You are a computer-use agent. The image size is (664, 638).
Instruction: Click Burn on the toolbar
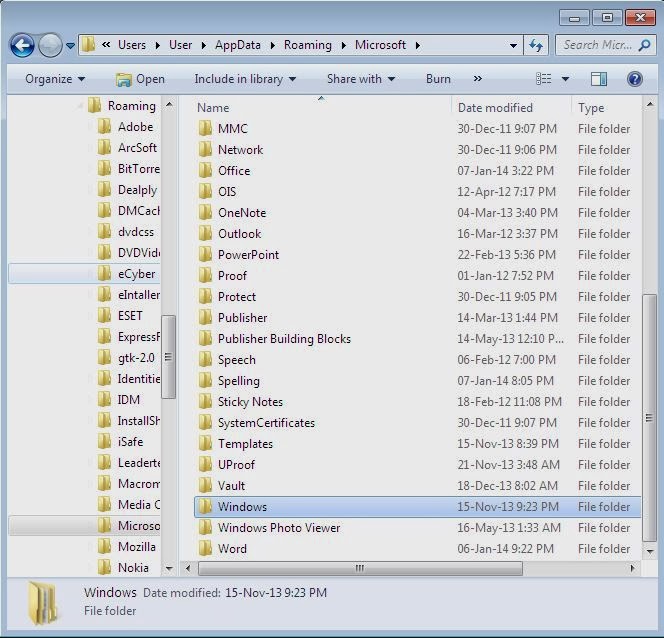pos(438,79)
